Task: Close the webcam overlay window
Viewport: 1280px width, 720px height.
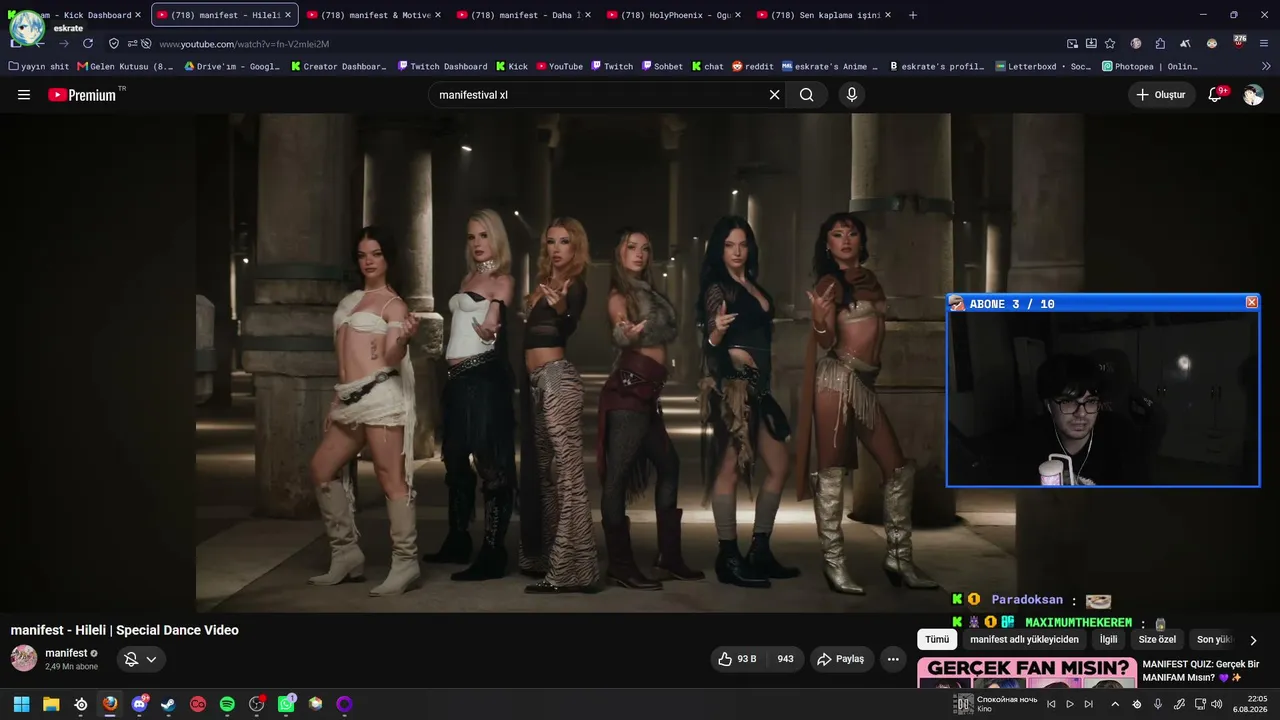Action: click(1251, 303)
